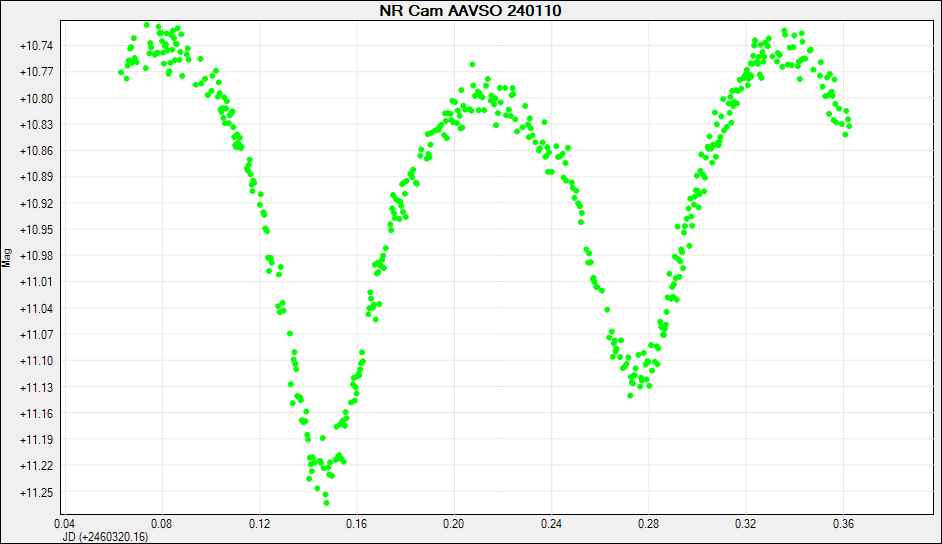This screenshot has width=942, height=544.
Task: Select the +11.25 magnitude tick label
Action: click(36, 492)
